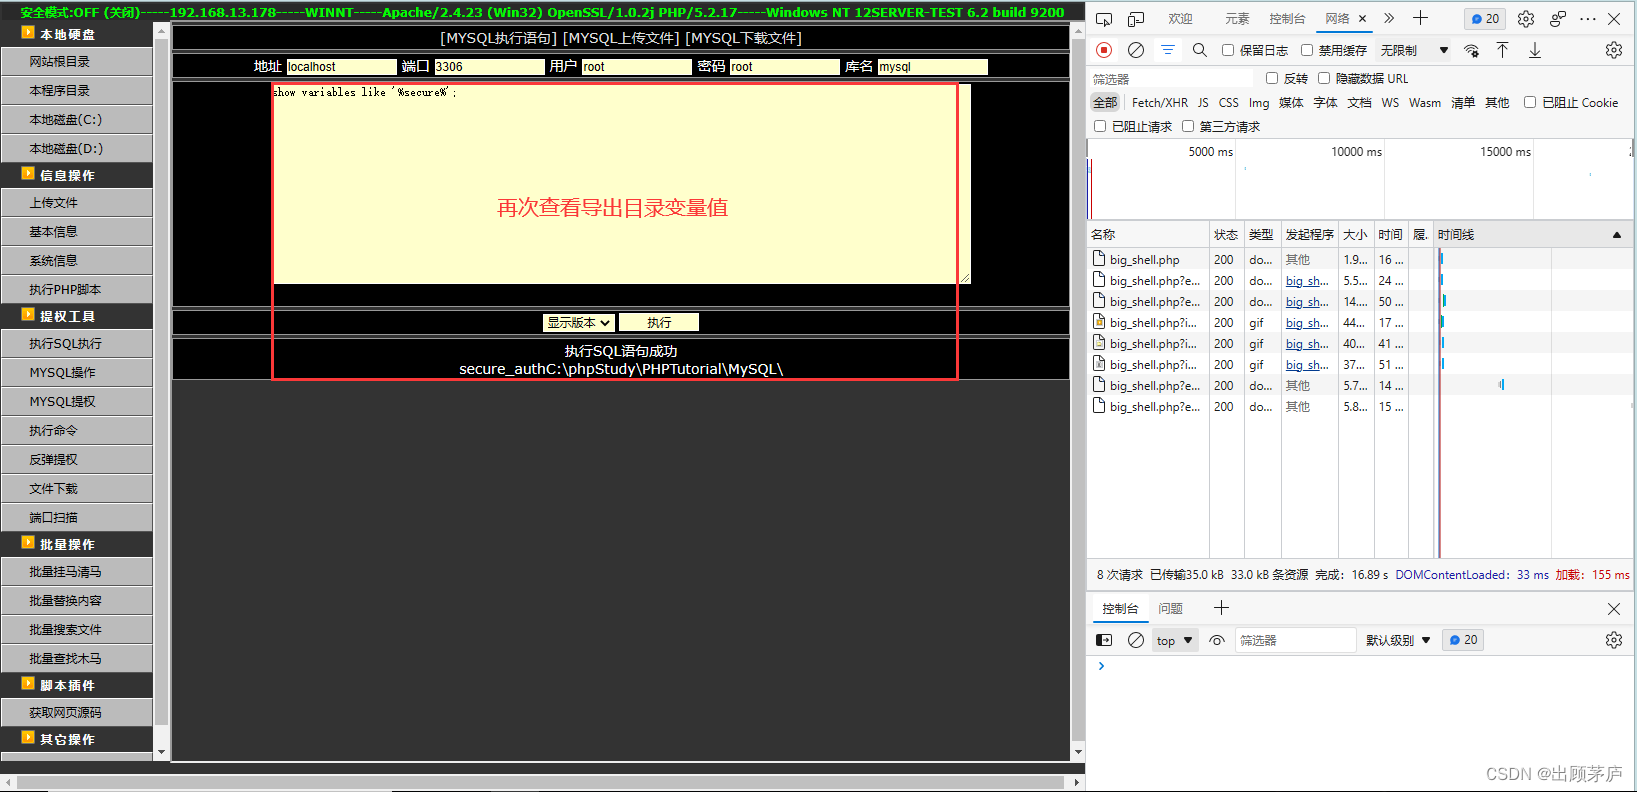Click the inspect element picker icon
Image resolution: width=1637 pixels, height=792 pixels.
click(1104, 19)
